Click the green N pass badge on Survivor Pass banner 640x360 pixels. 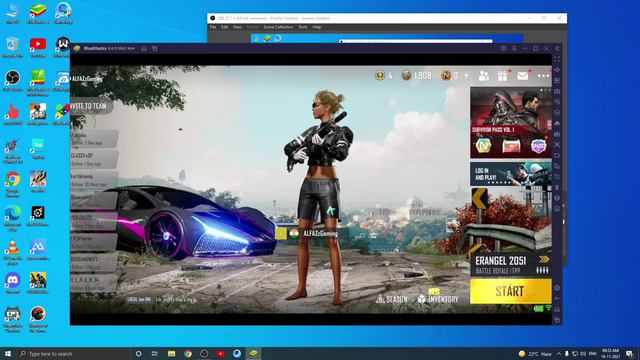(484, 146)
